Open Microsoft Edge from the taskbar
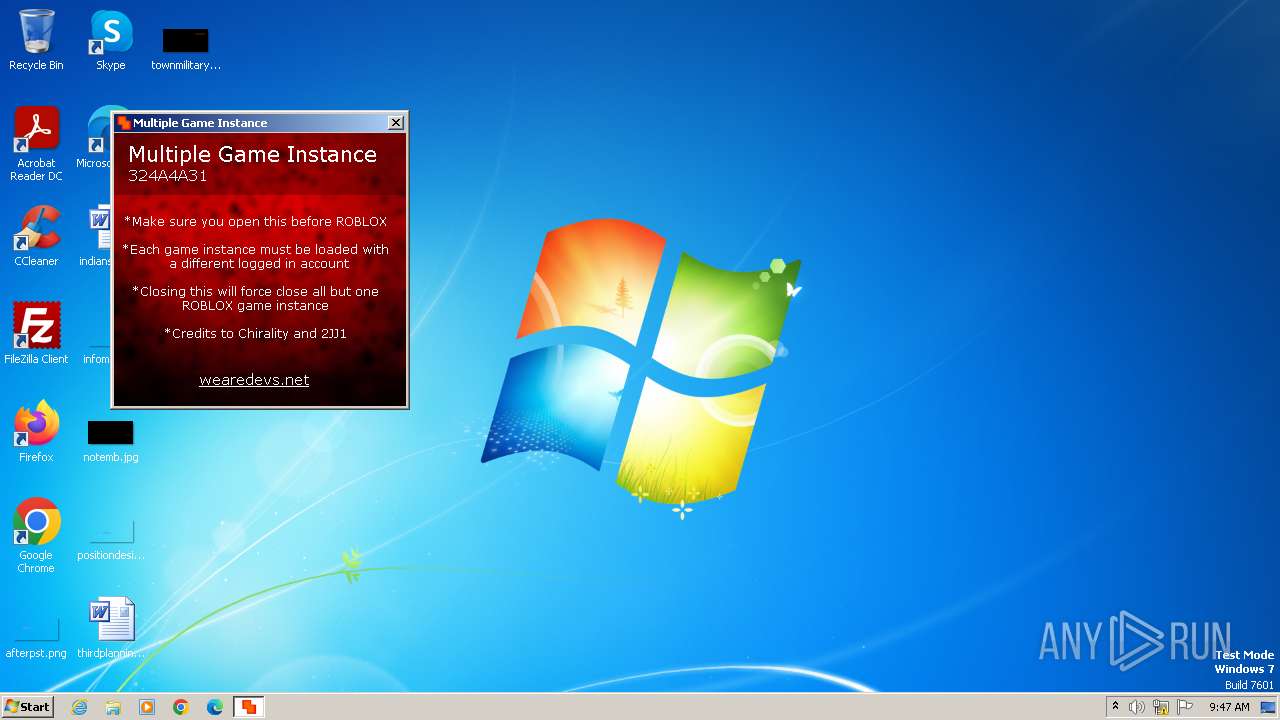 (x=215, y=707)
